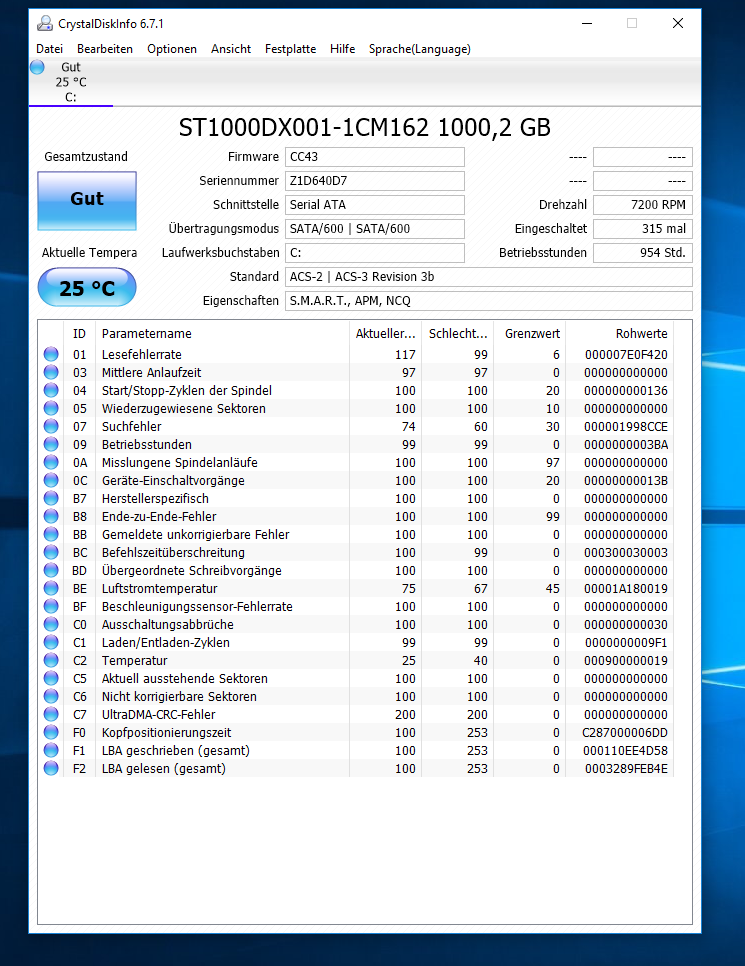This screenshot has height=966, width=745.
Task: Click the Seriennummer field Z1D640D7
Action: coord(375,181)
